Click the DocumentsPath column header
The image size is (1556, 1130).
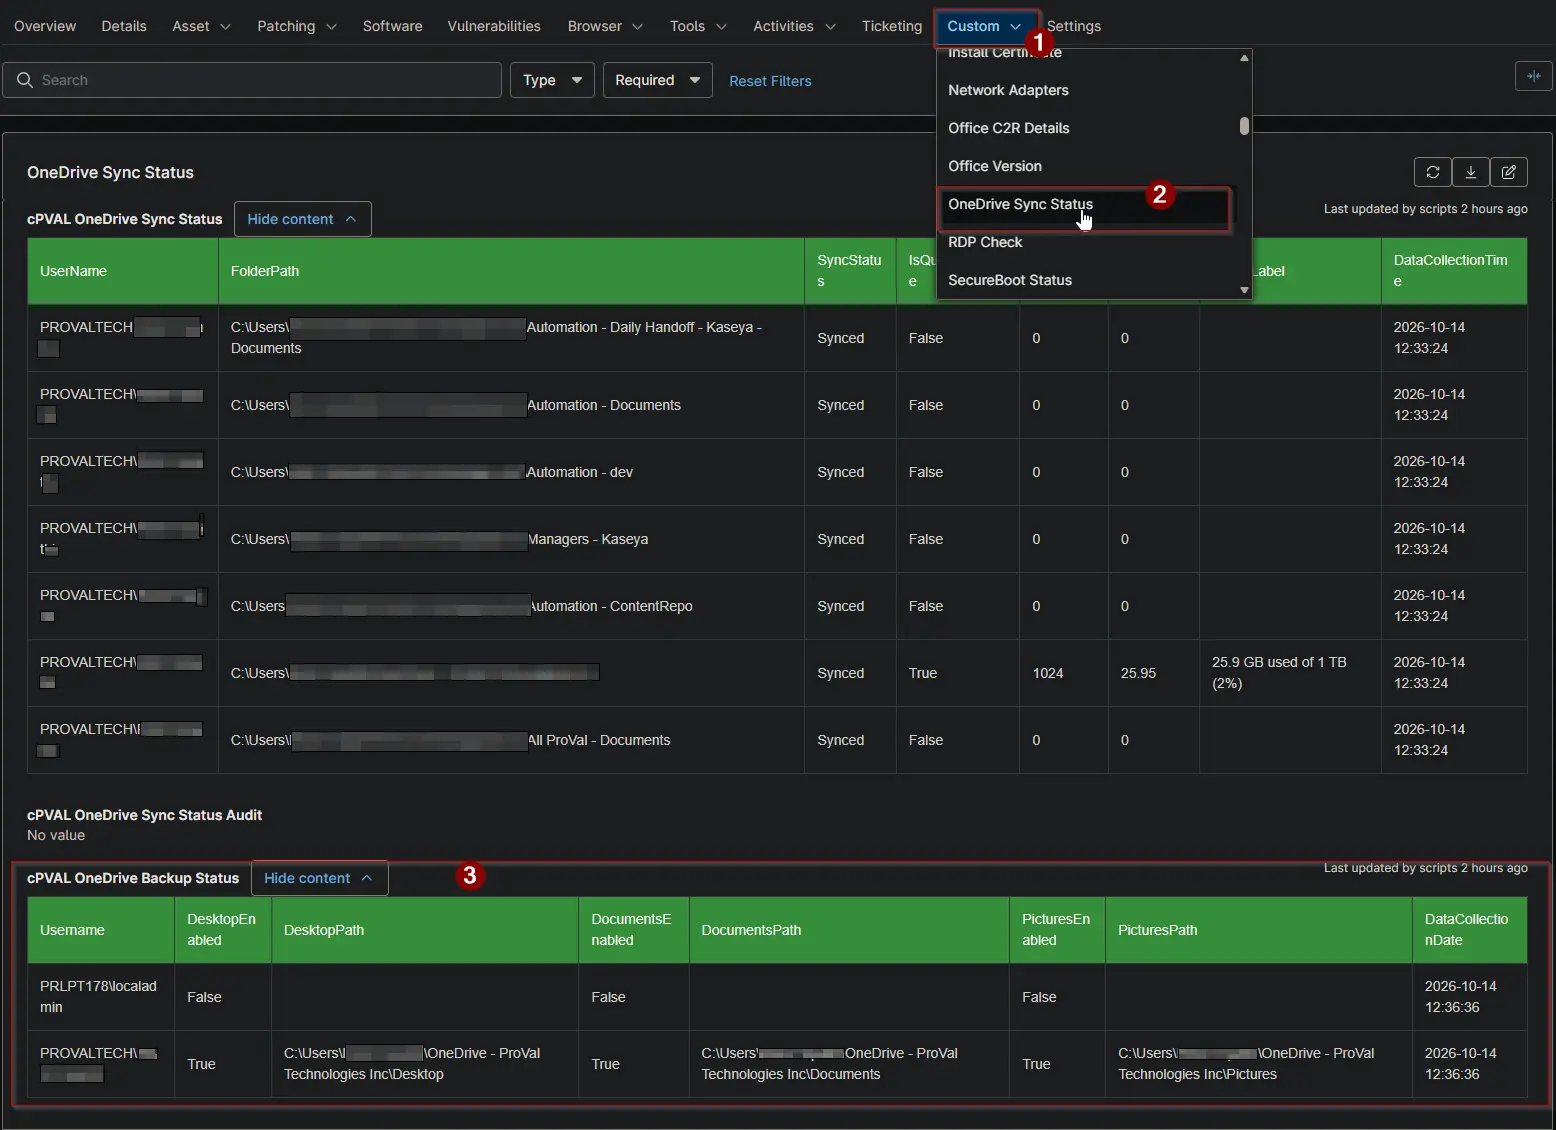pos(849,930)
